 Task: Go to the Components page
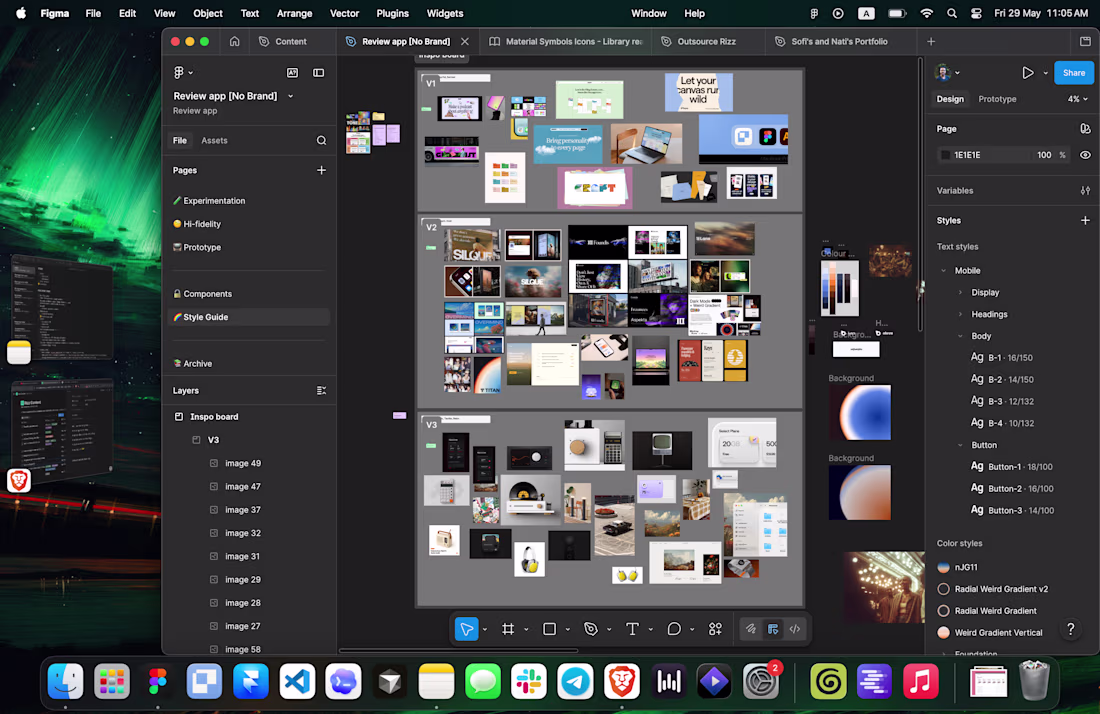(x=208, y=294)
